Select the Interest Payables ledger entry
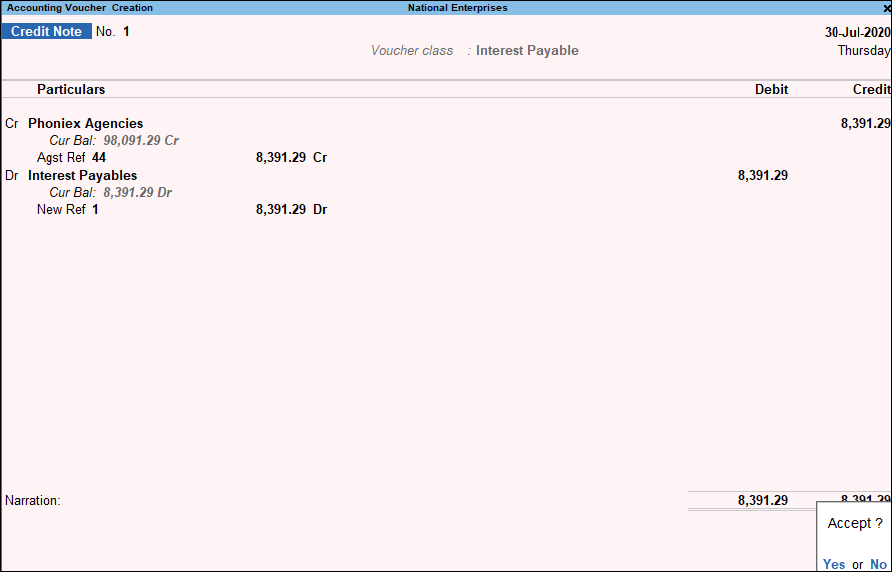This screenshot has width=892, height=572. tap(82, 175)
